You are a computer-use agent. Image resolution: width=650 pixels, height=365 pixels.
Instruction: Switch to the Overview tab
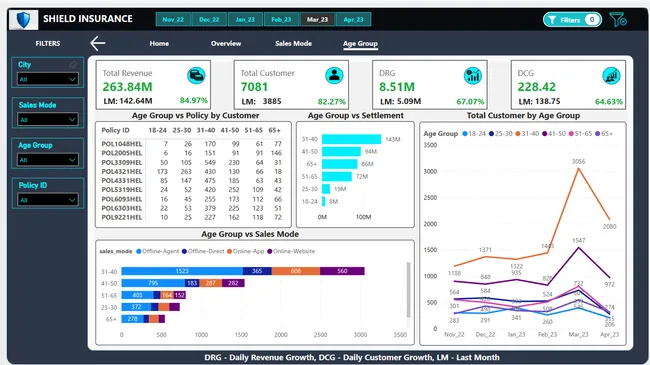point(226,44)
